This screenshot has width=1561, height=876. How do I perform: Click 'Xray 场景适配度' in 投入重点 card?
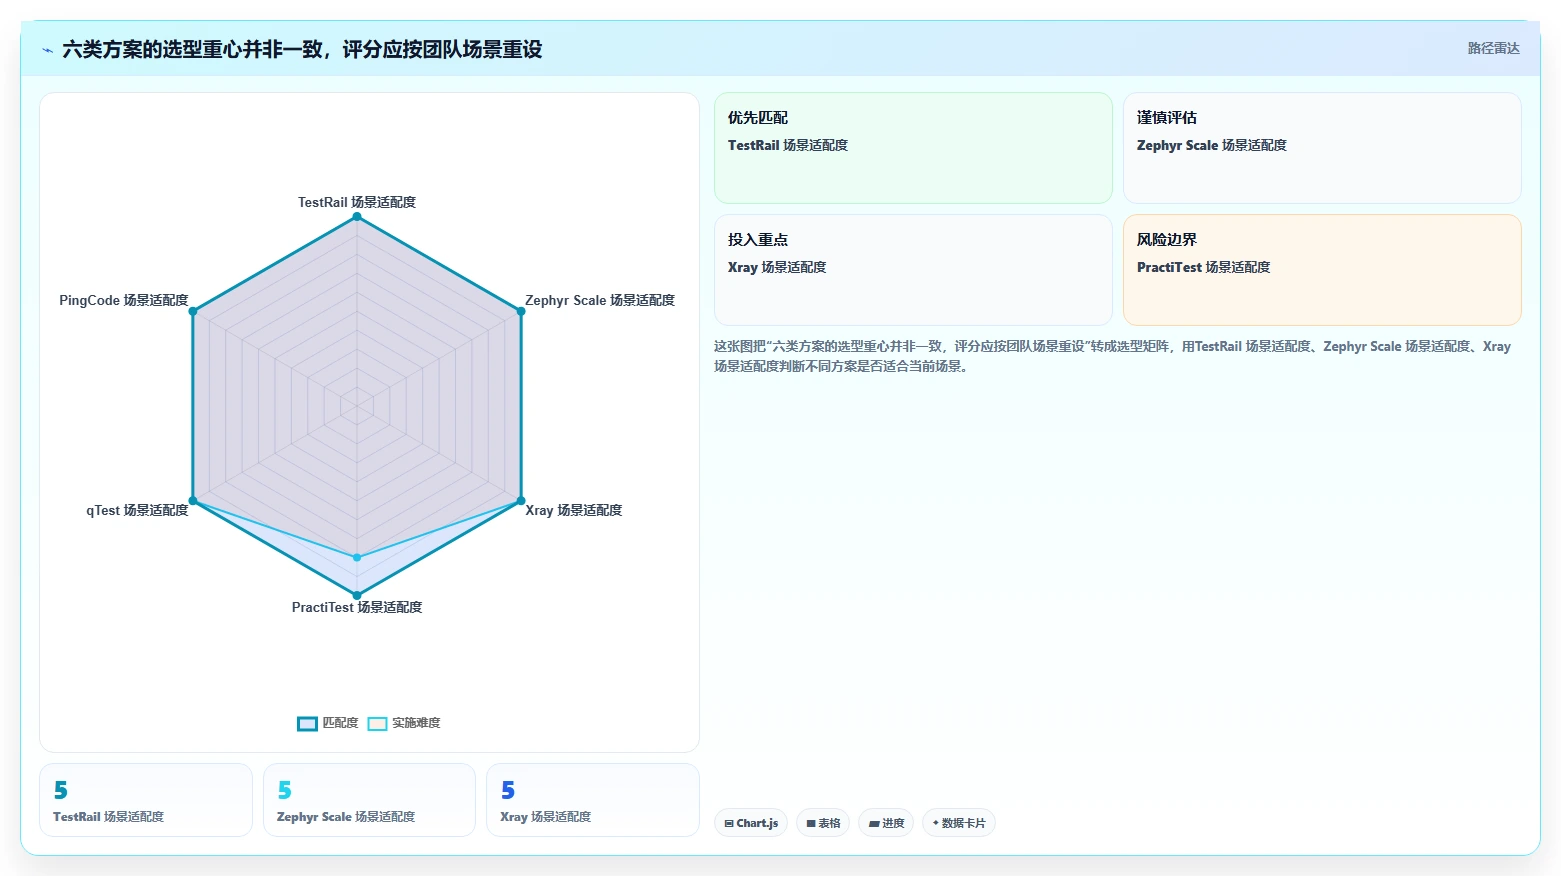(x=777, y=267)
